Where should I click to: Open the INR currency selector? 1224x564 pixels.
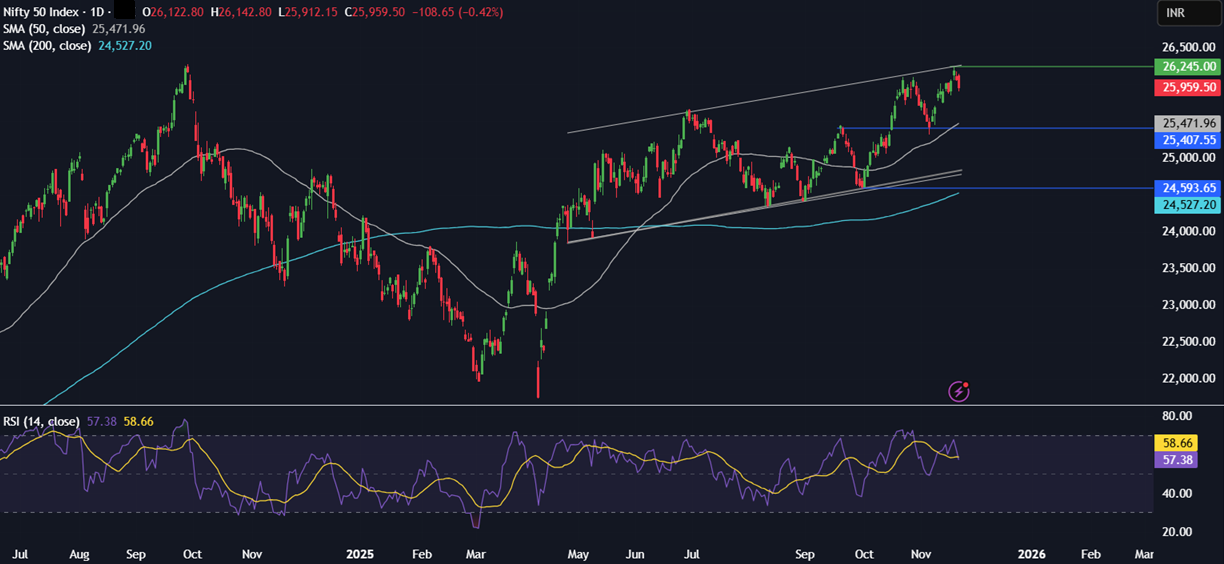coord(1177,13)
